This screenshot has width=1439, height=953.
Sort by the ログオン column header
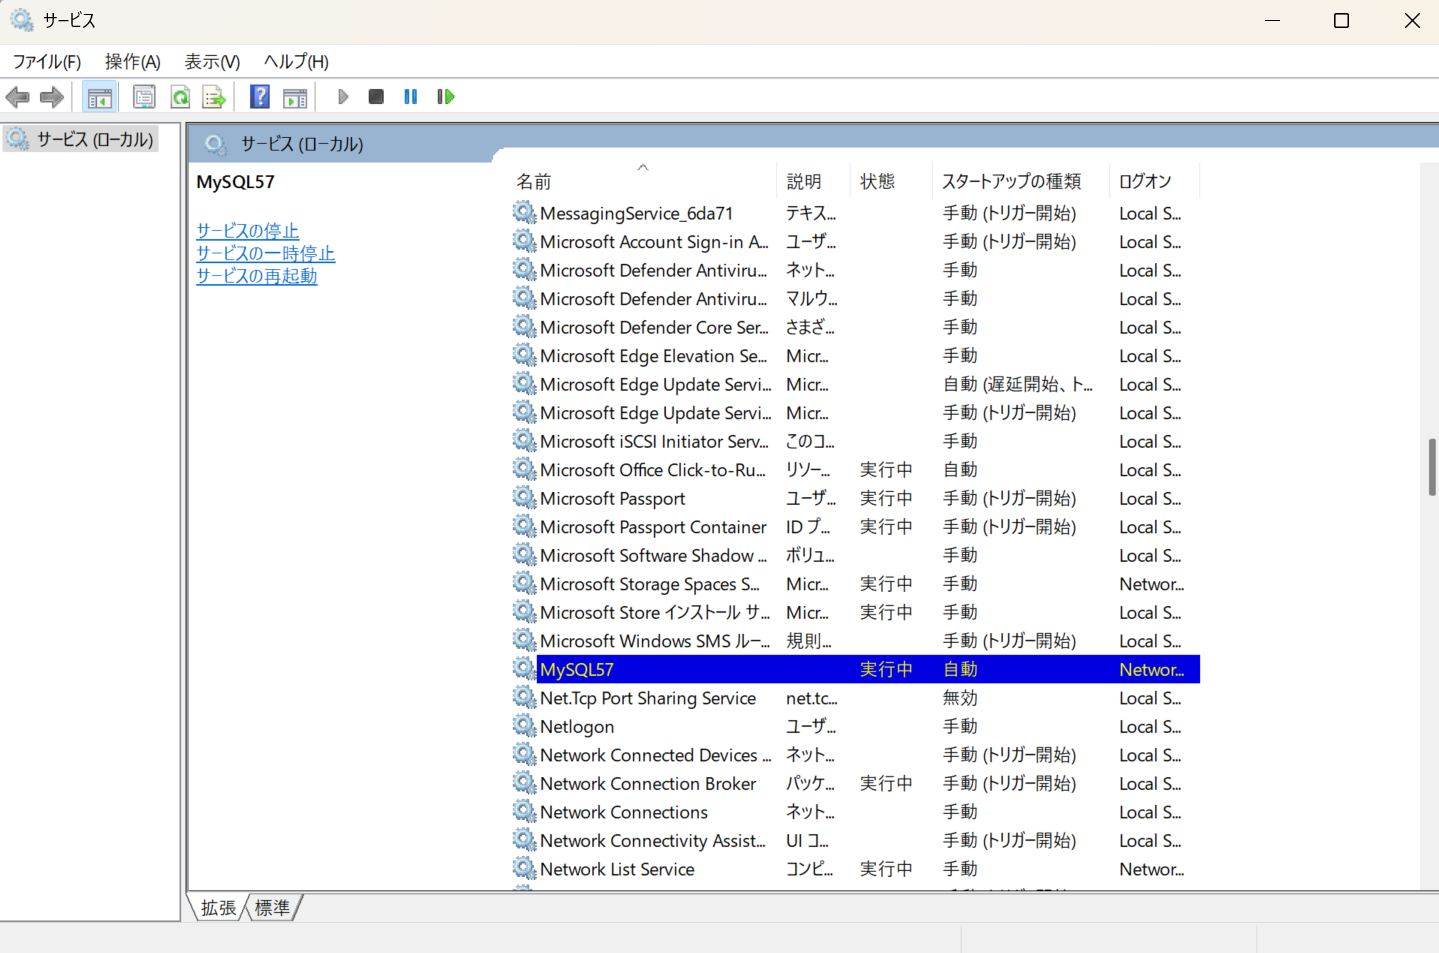point(1154,181)
